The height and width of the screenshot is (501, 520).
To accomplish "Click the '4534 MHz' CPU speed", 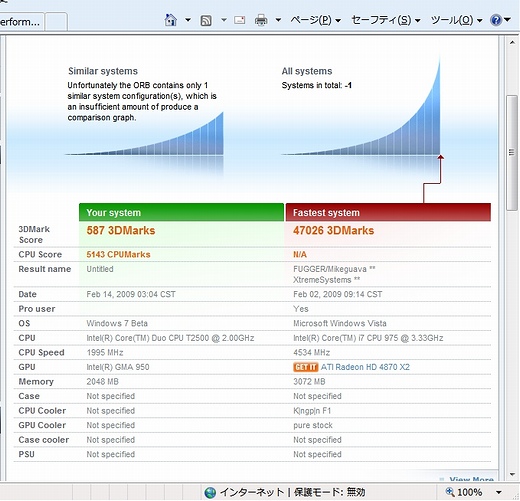I will click(x=311, y=353).
